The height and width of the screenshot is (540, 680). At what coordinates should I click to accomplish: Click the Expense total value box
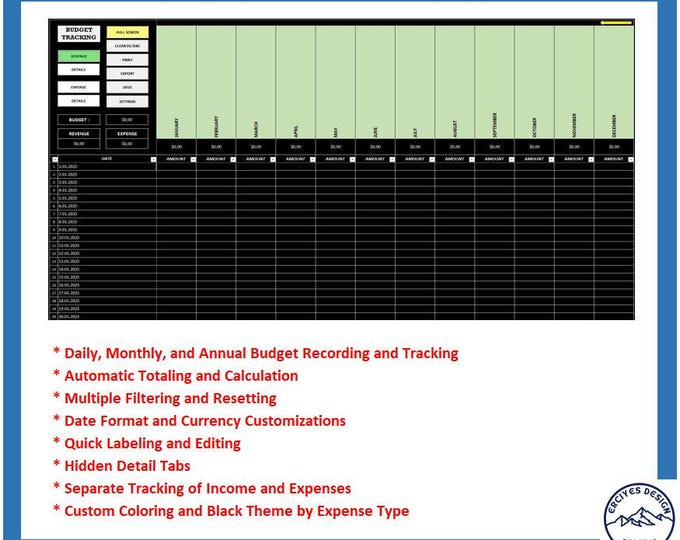pos(127,144)
